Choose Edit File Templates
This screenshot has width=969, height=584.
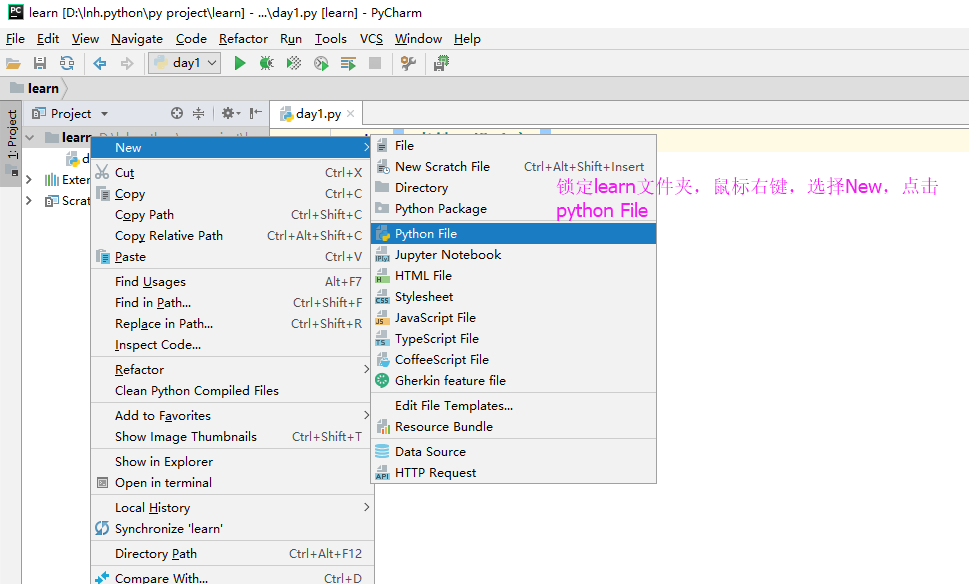pos(514,406)
